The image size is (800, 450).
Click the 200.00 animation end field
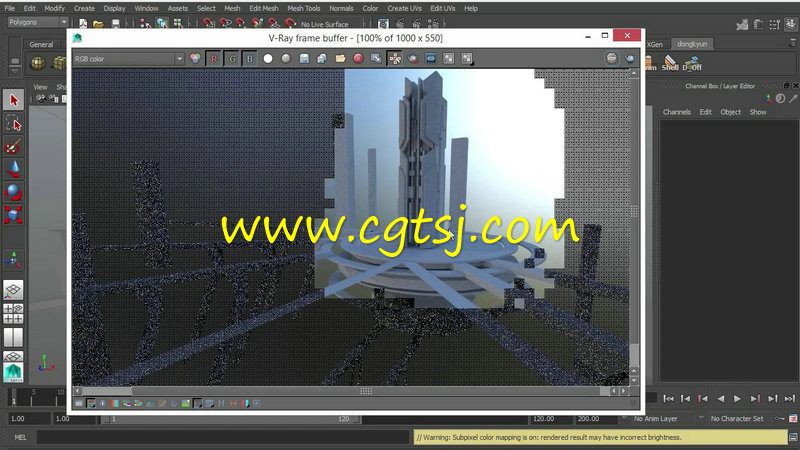(x=595, y=418)
